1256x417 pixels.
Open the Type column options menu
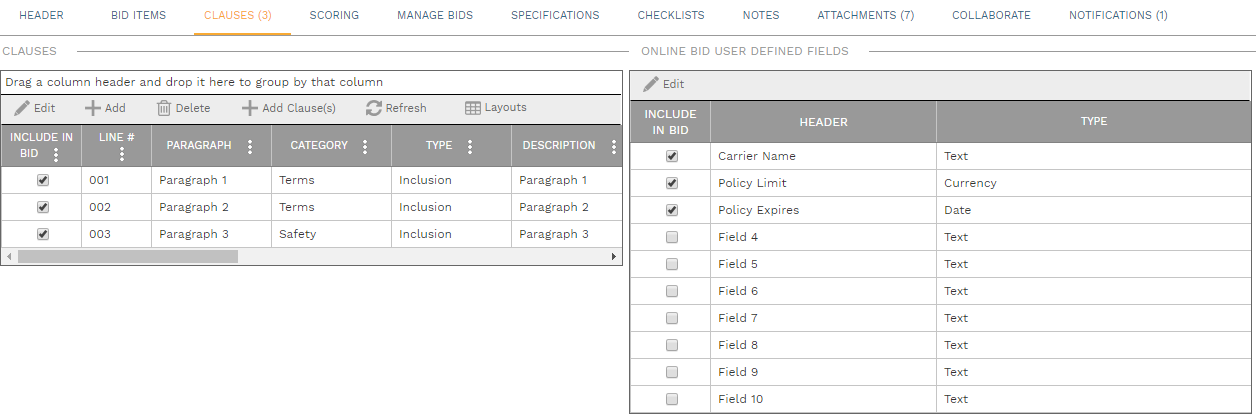click(x=470, y=146)
